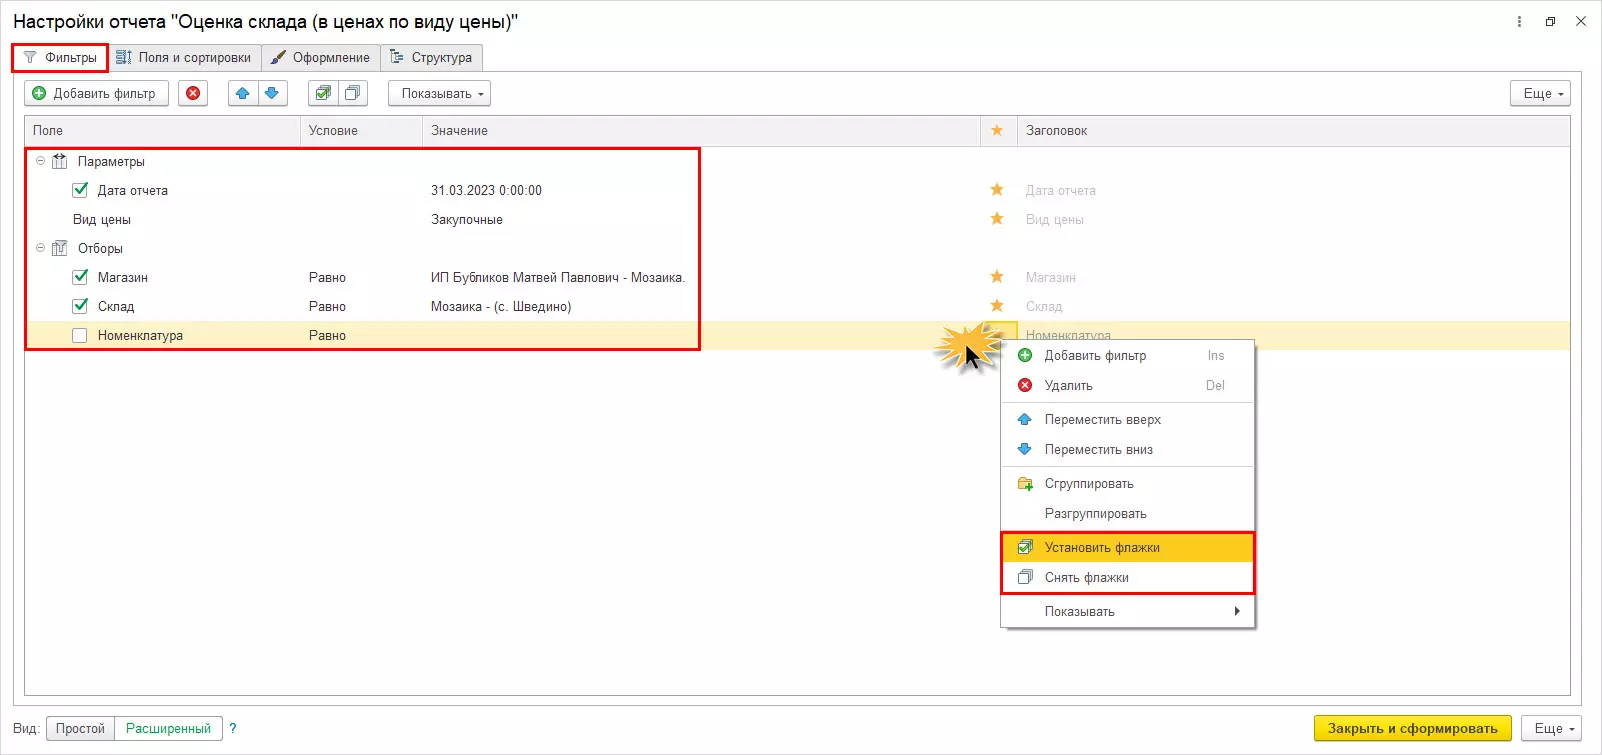
Task: Click Закрыть и сформировать button
Action: (1412, 728)
